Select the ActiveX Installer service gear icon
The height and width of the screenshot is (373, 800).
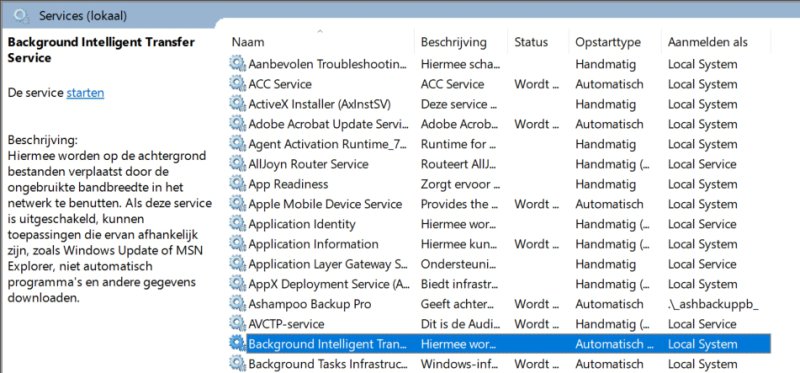click(237, 104)
